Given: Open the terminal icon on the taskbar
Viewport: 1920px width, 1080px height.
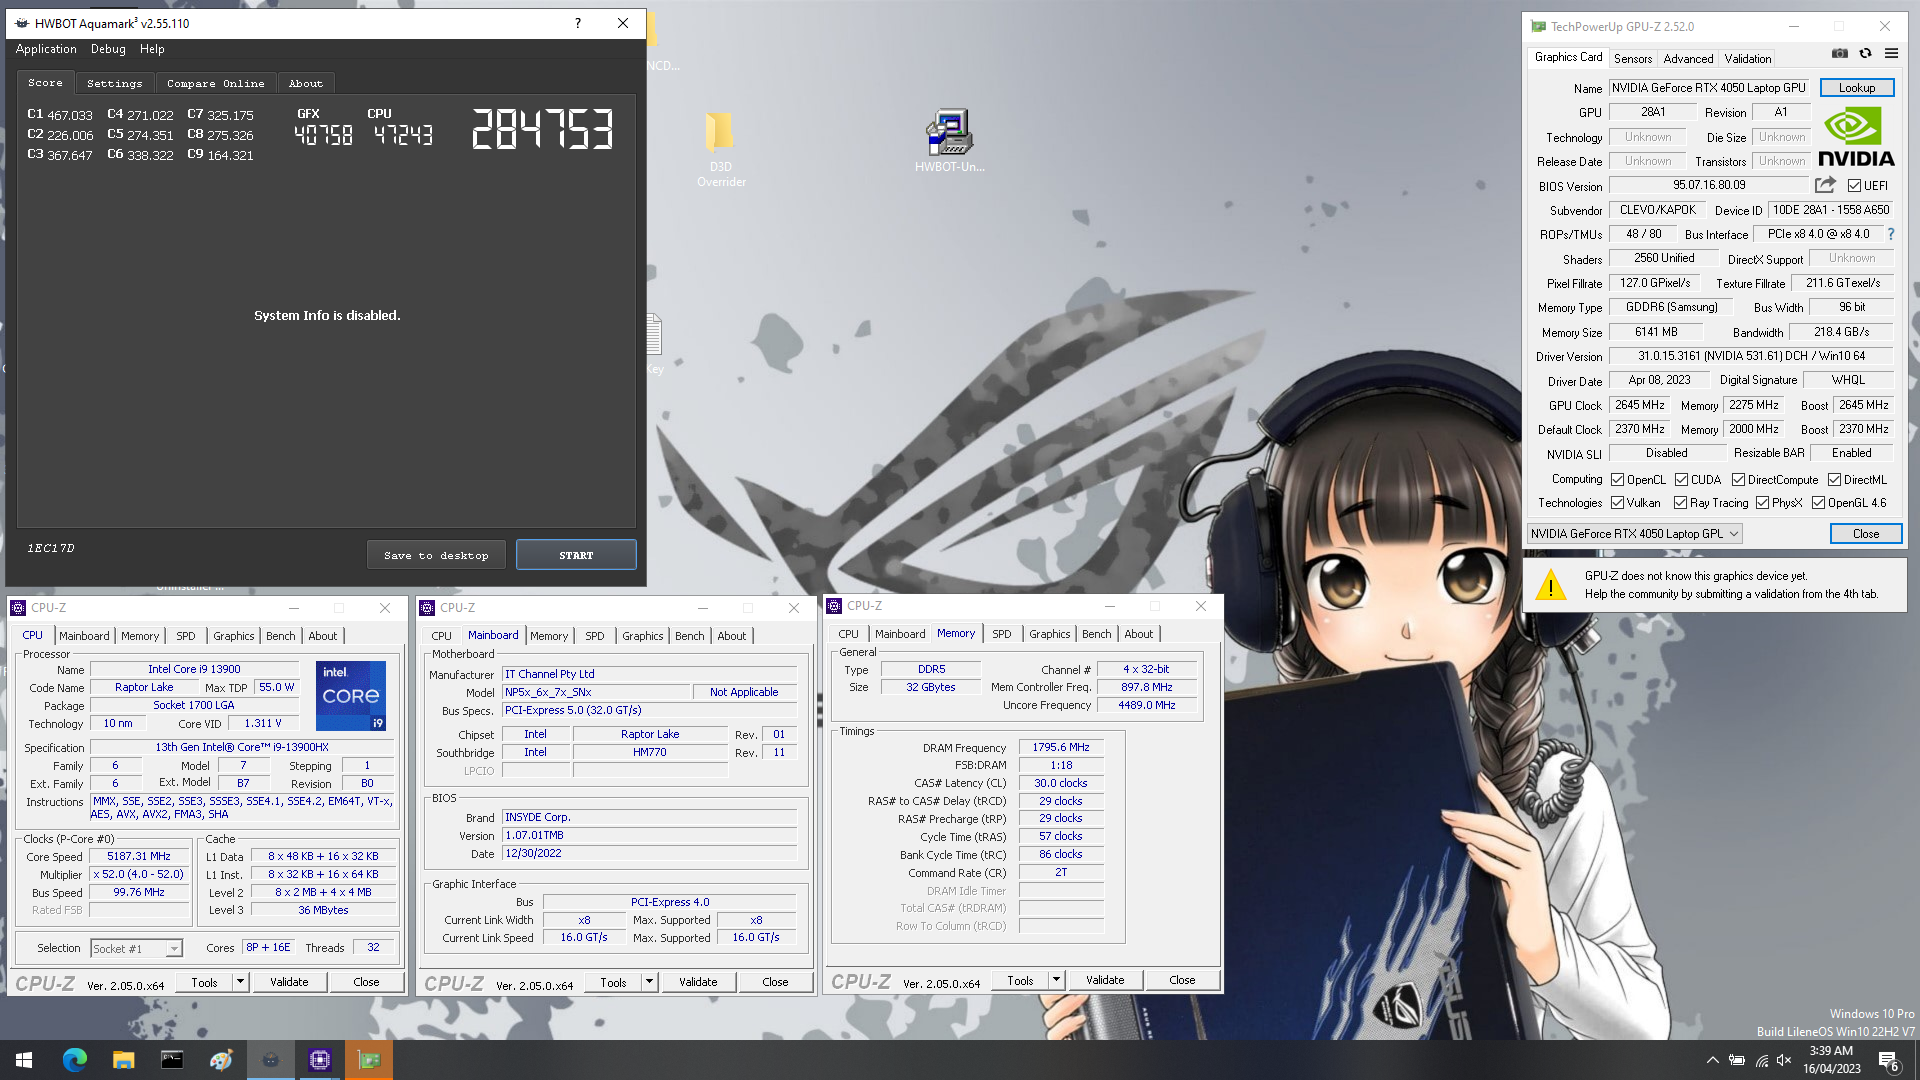Looking at the screenshot, I should pyautogui.click(x=172, y=1060).
